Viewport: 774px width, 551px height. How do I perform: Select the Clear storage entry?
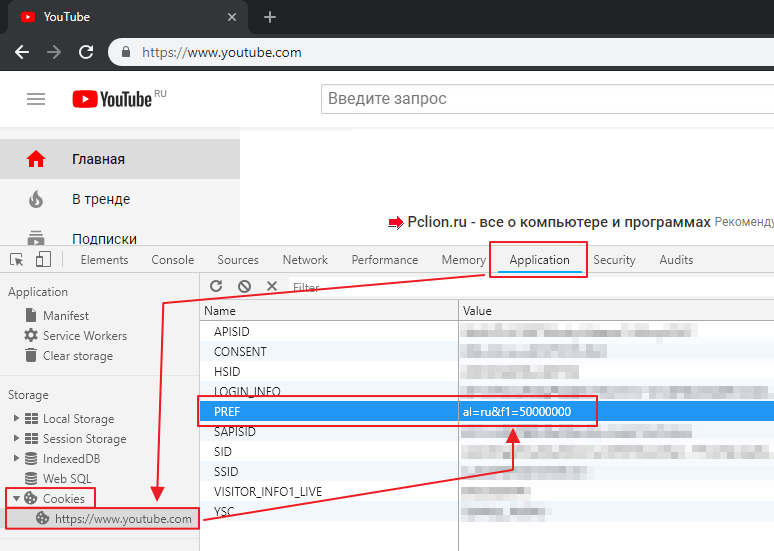point(78,355)
